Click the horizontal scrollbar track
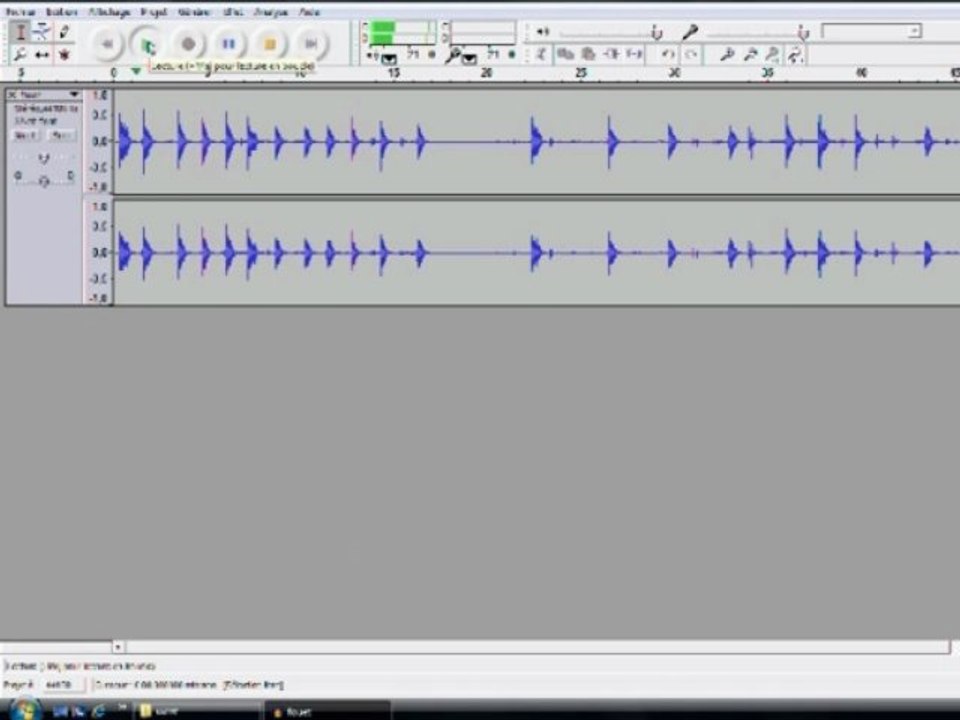960x720 pixels. point(538,647)
